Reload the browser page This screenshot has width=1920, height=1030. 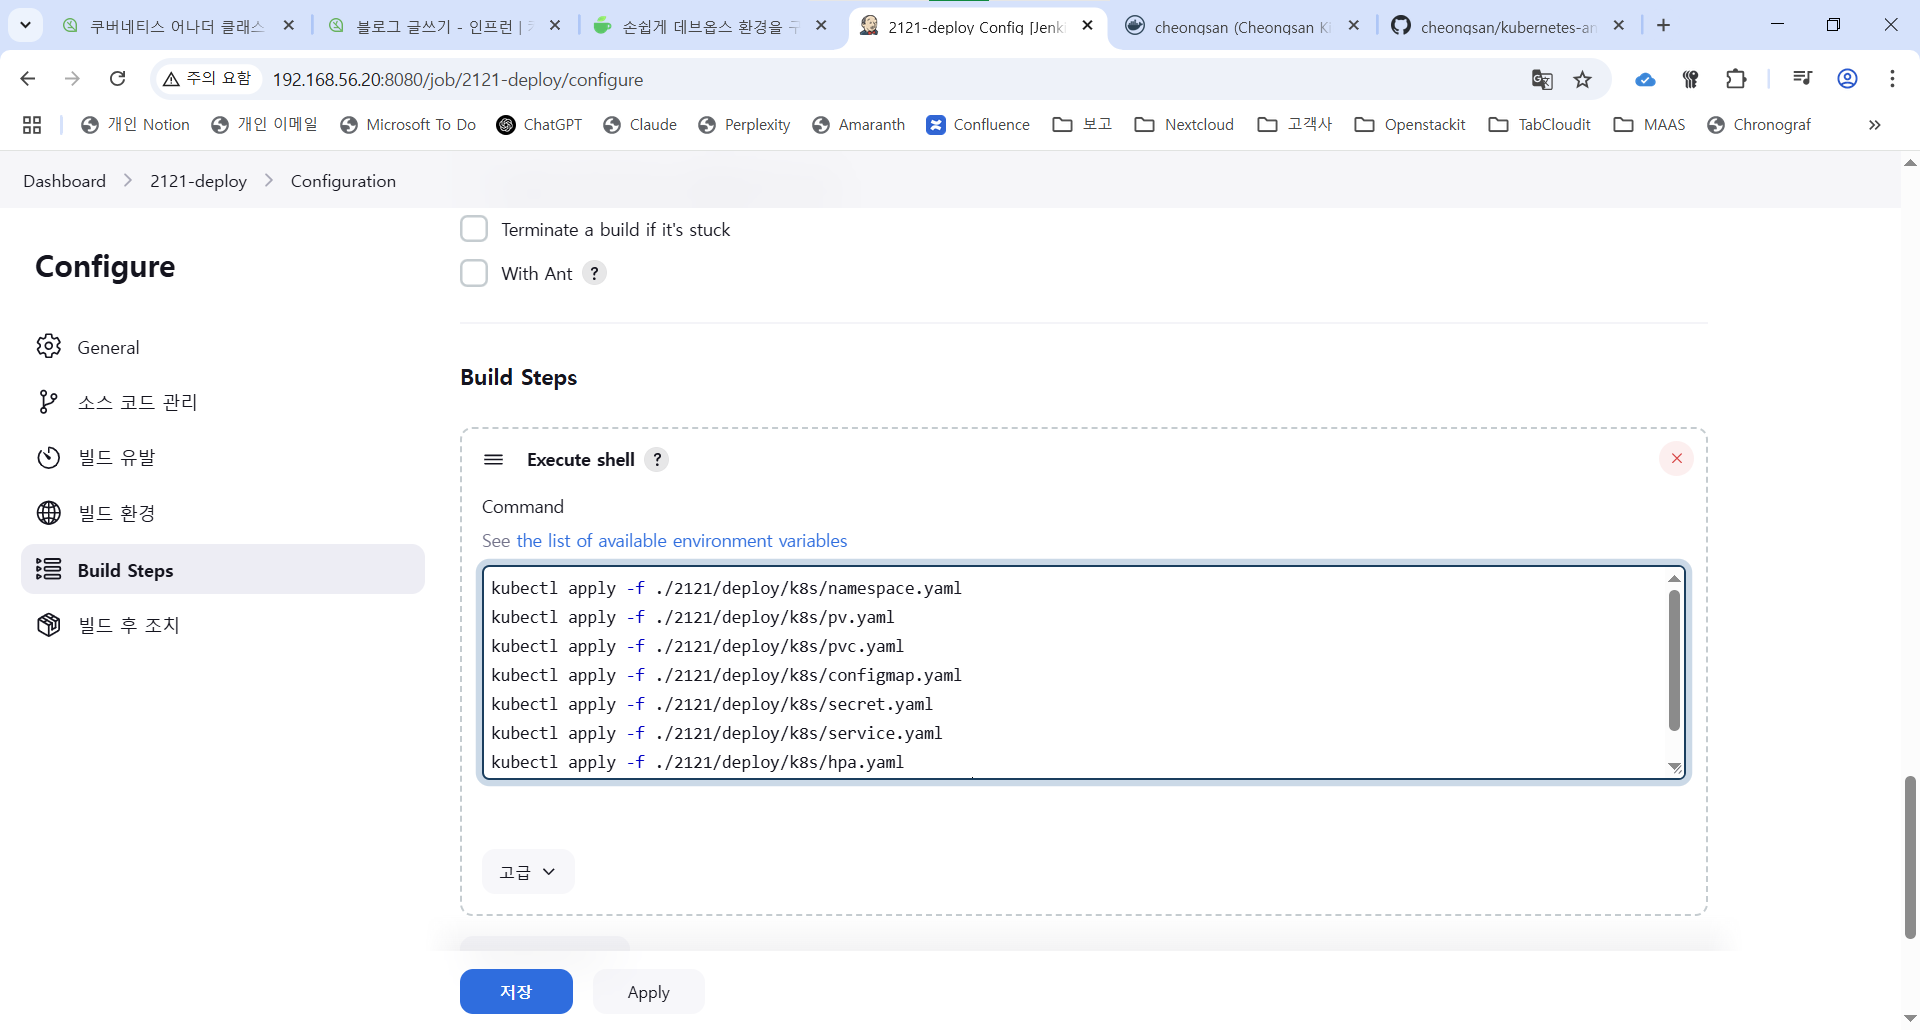118,79
